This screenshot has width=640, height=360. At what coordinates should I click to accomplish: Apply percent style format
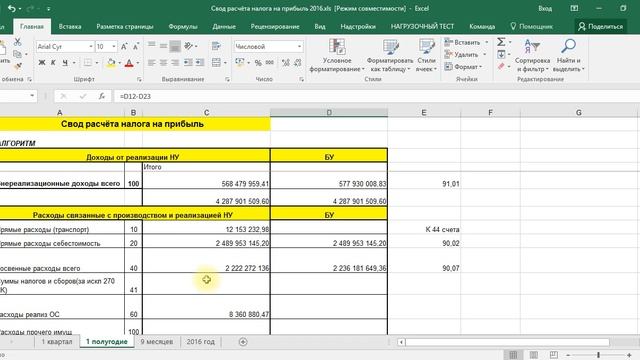(258, 63)
